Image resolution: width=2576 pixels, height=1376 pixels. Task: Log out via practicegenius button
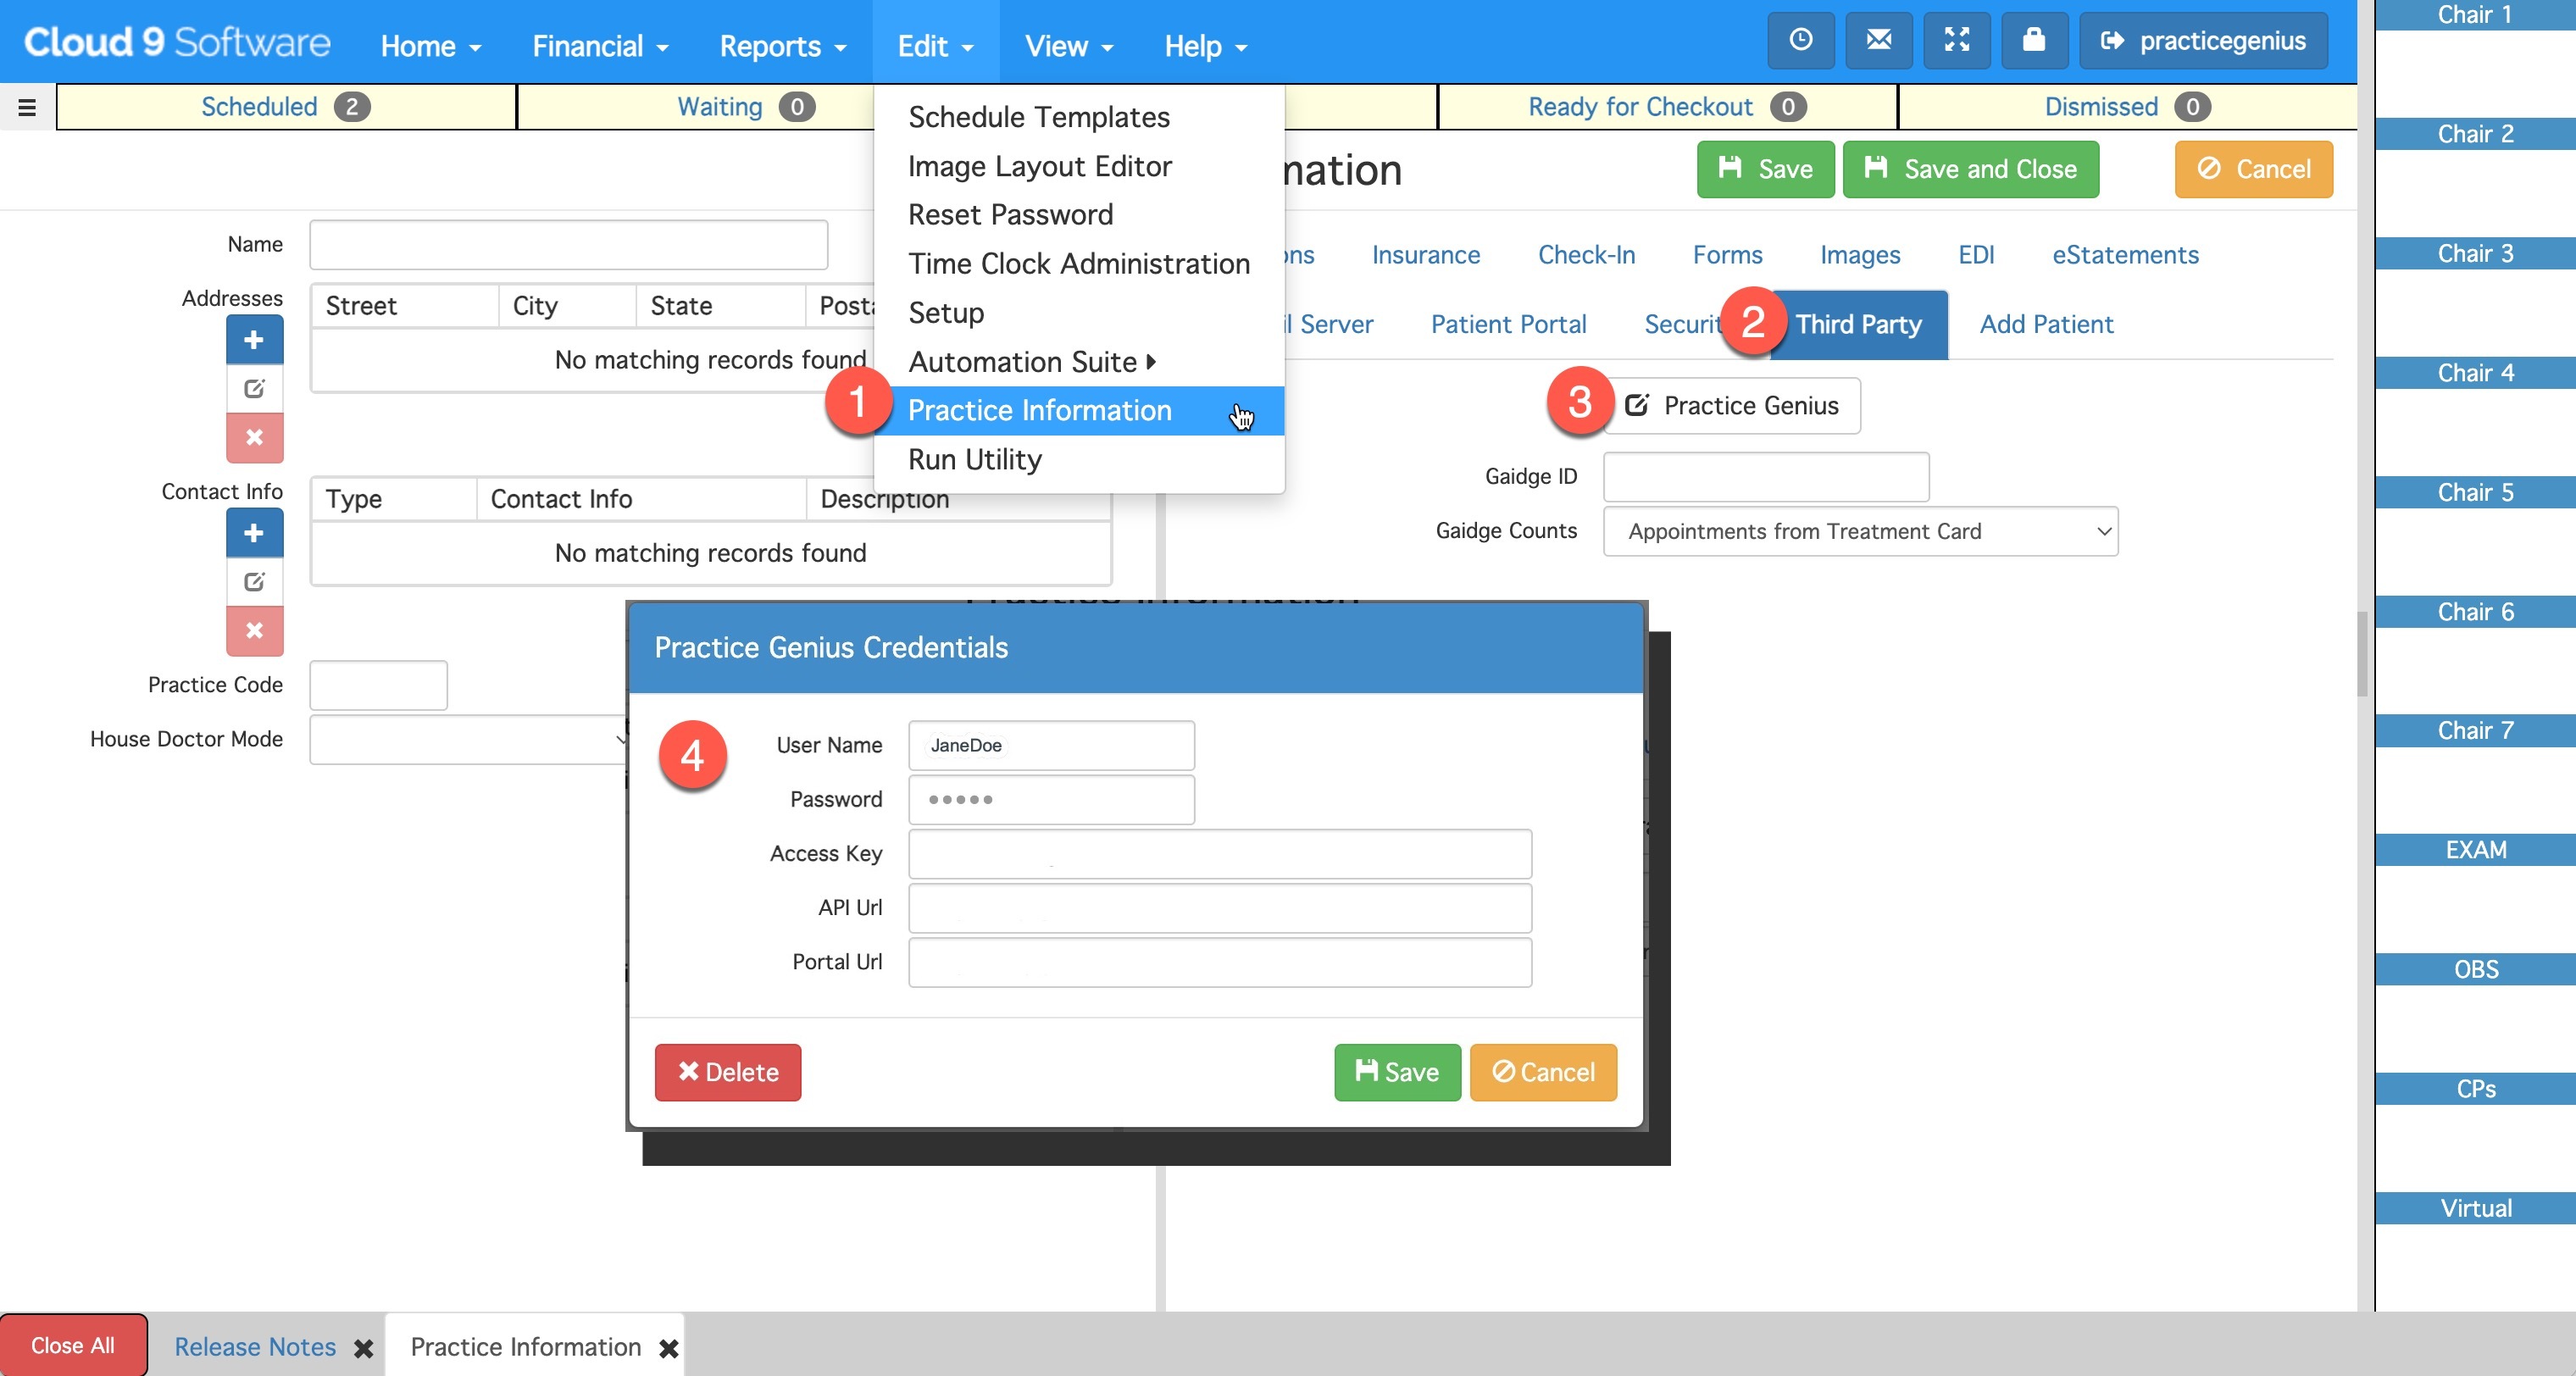tap(2203, 41)
